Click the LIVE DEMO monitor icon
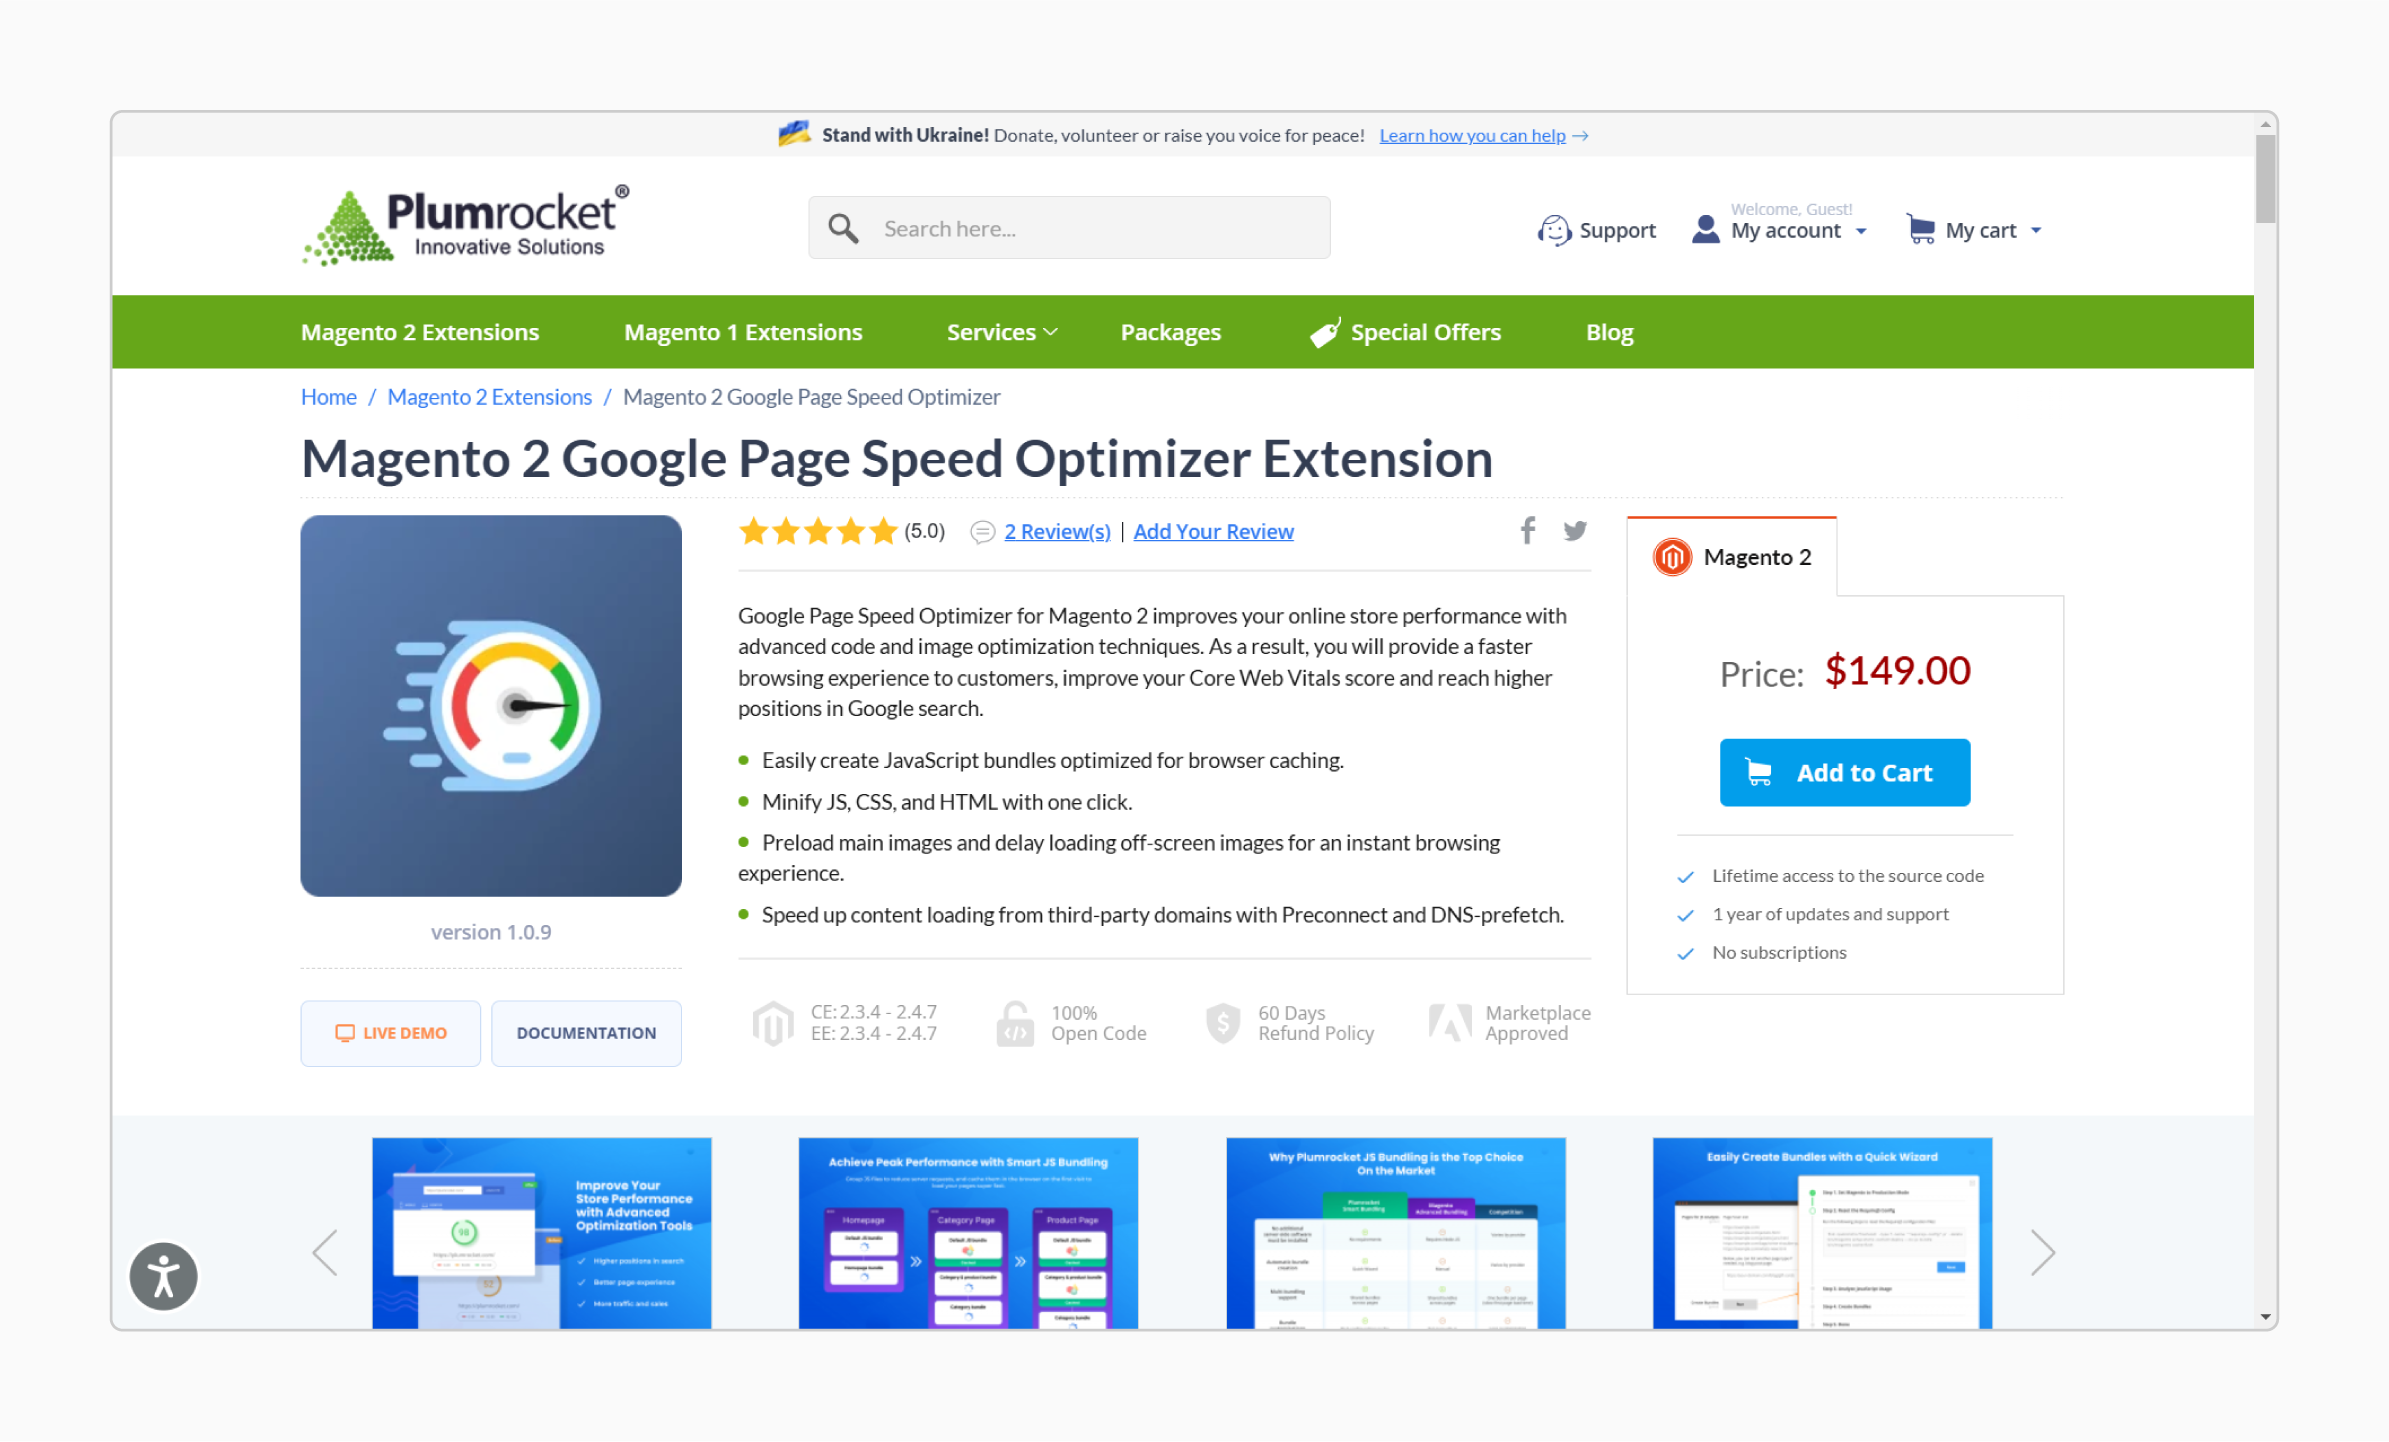The image size is (2389, 1442). 343,1032
